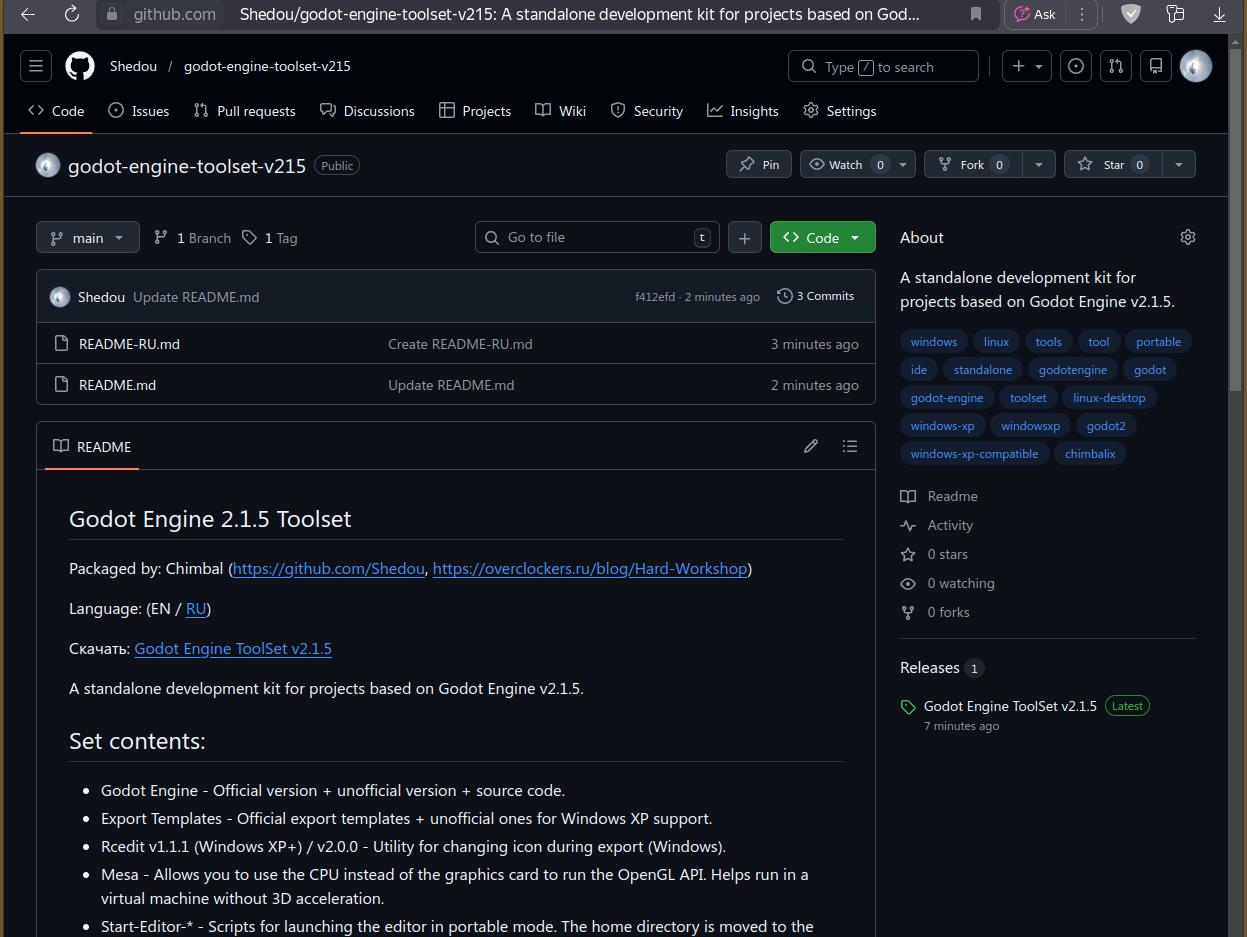Add a file with the plus button
This screenshot has width=1247, height=937.
point(744,237)
